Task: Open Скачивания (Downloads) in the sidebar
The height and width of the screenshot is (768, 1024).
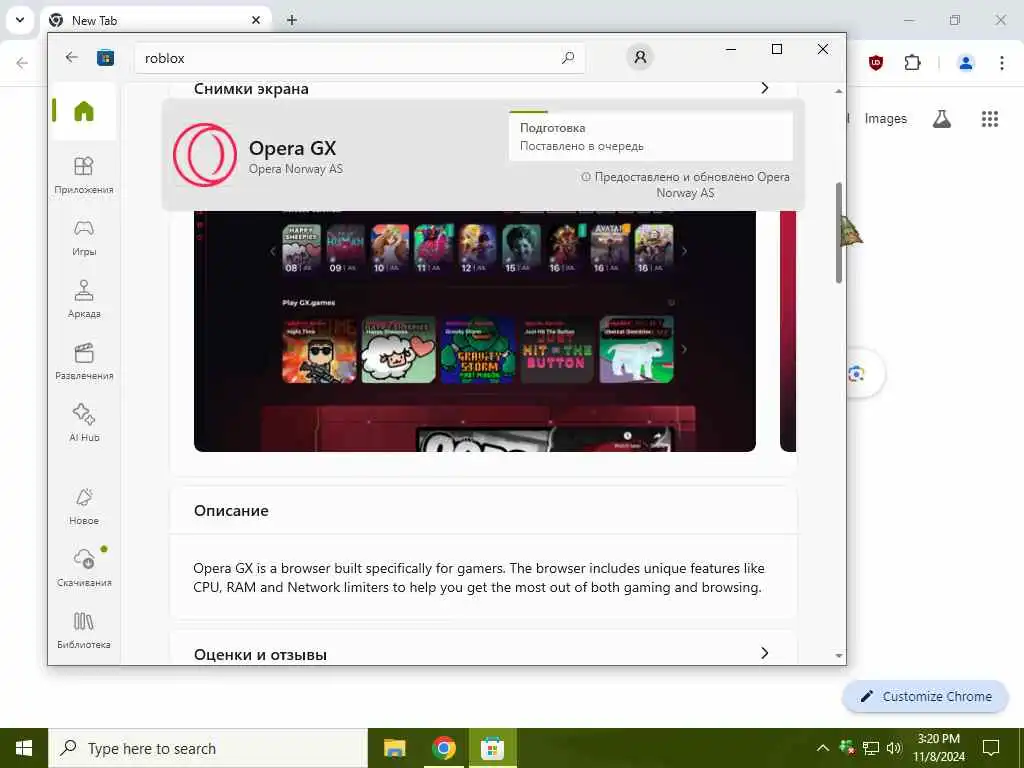Action: 84,568
